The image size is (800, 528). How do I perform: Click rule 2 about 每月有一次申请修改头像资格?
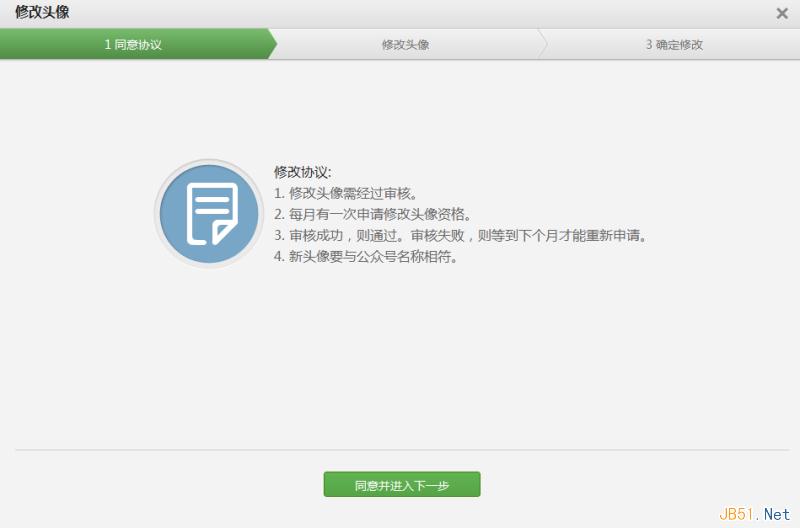[x=372, y=214]
